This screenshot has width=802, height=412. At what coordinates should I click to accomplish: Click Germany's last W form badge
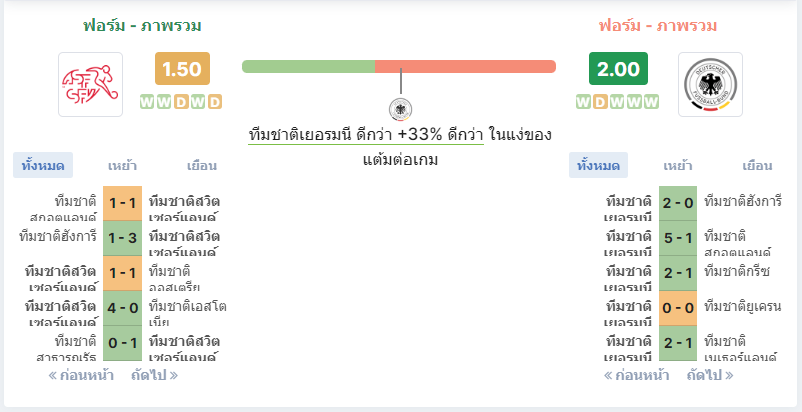click(x=651, y=102)
